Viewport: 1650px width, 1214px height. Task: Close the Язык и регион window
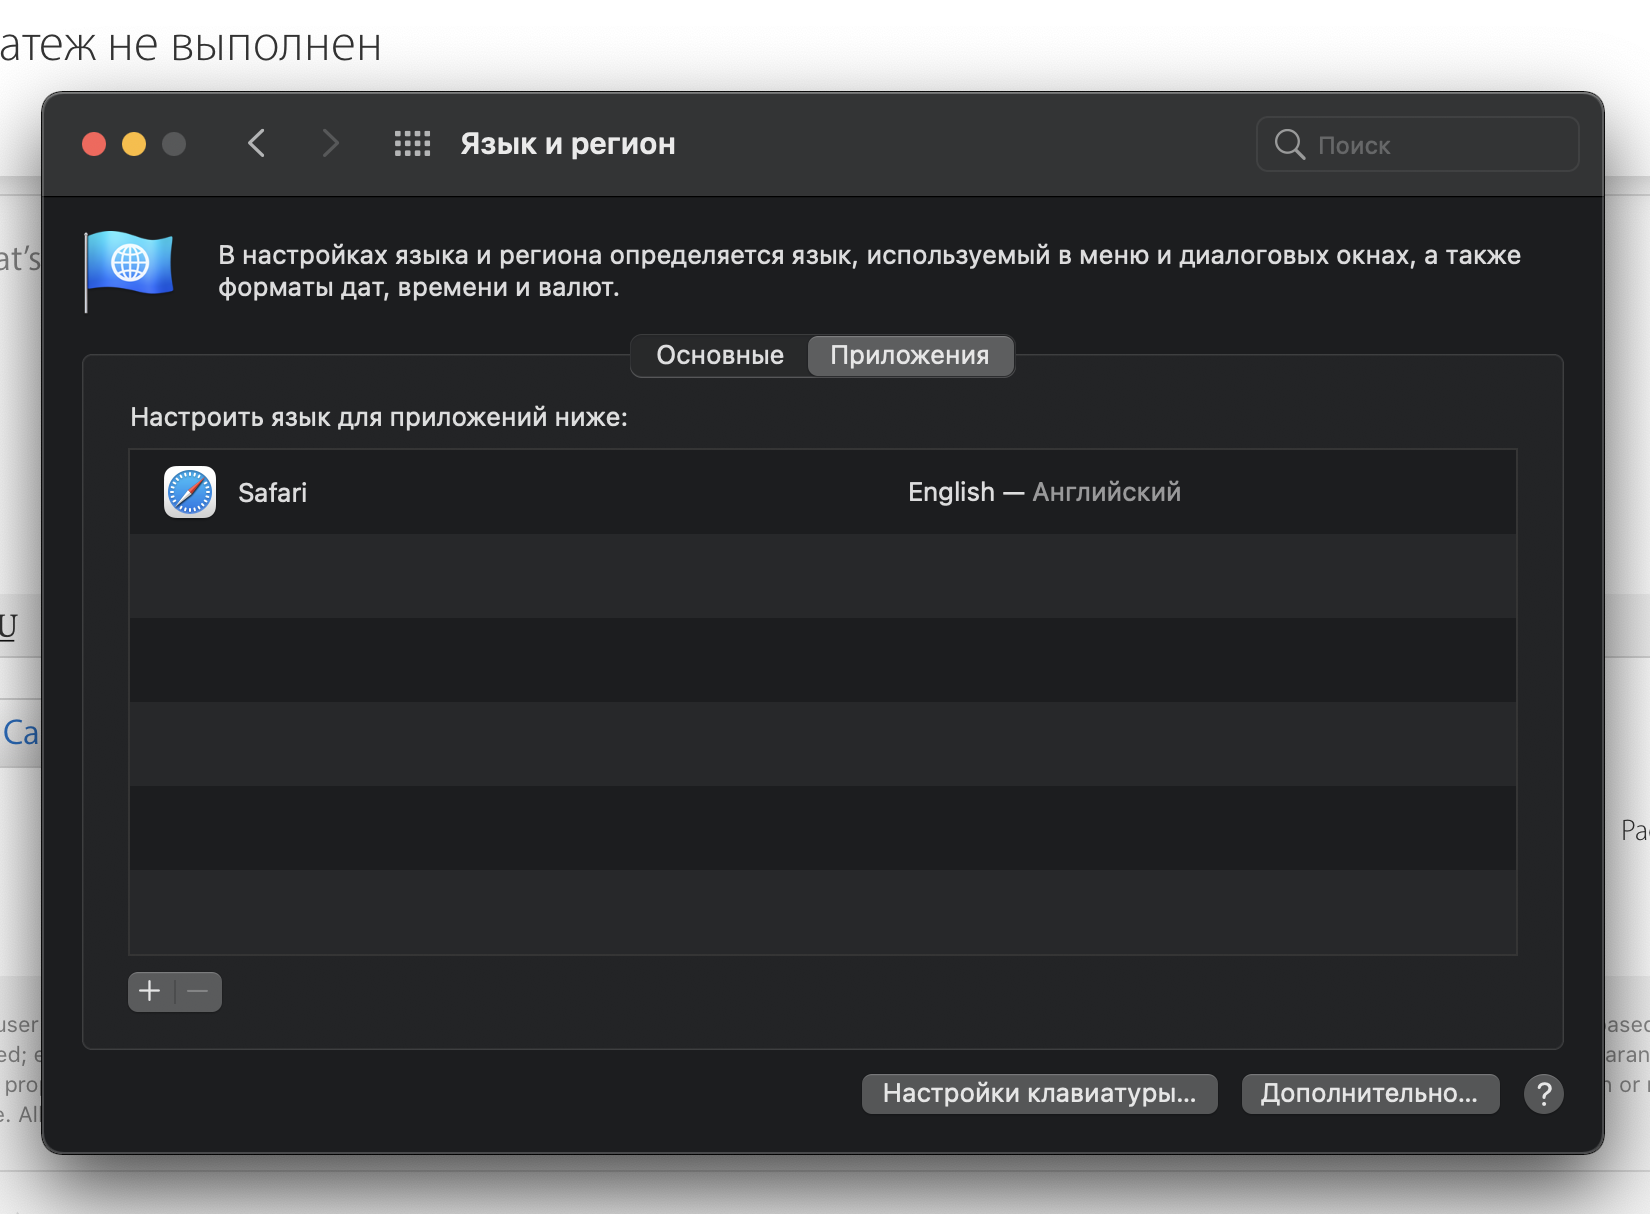94,144
